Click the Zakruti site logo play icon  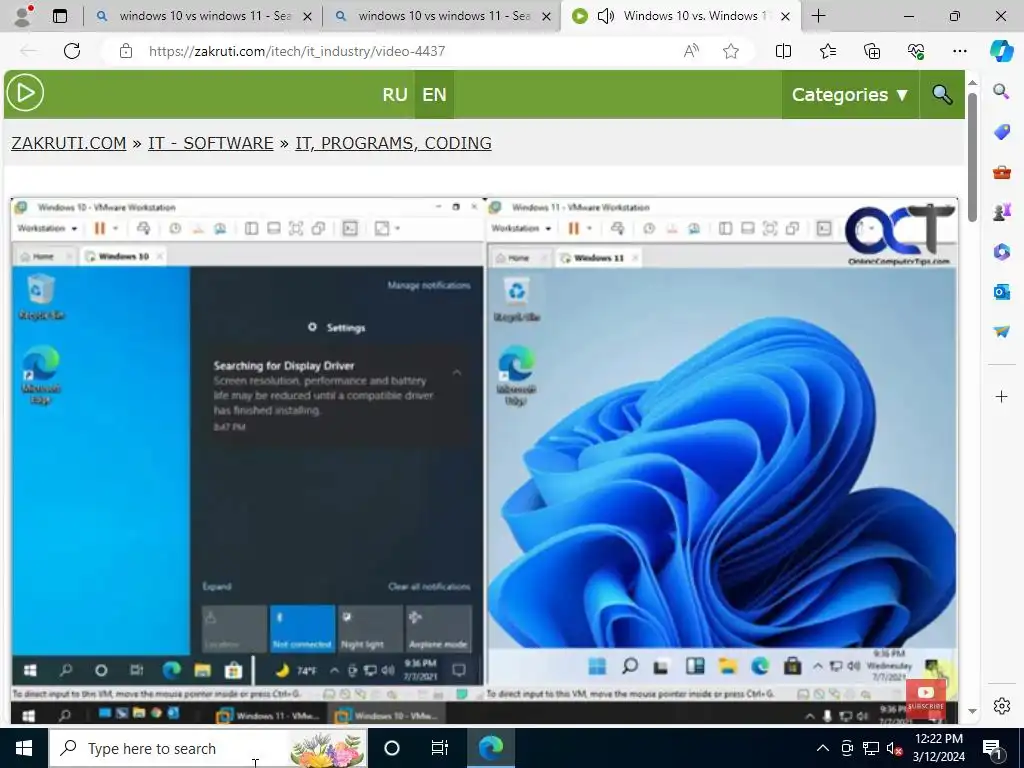point(25,93)
